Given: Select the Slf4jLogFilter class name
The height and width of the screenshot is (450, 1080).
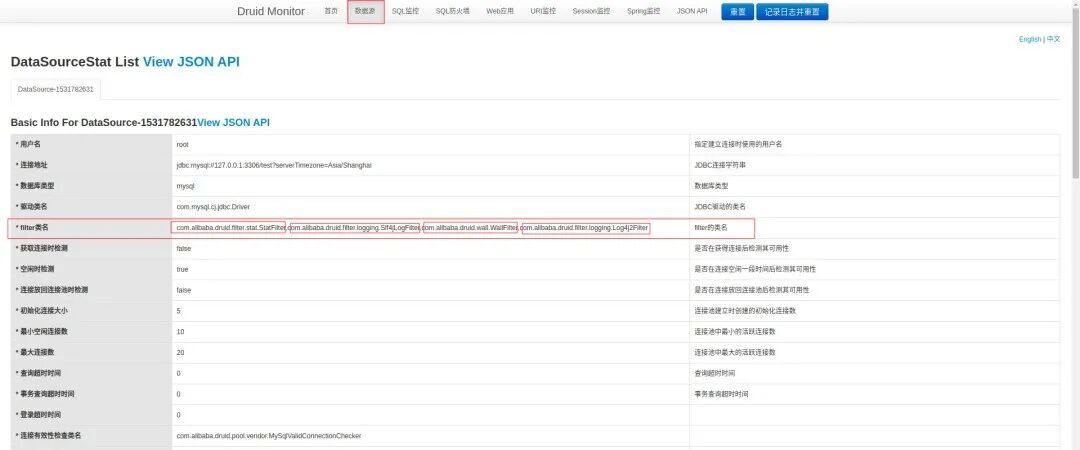Looking at the screenshot, I should pos(354,227).
